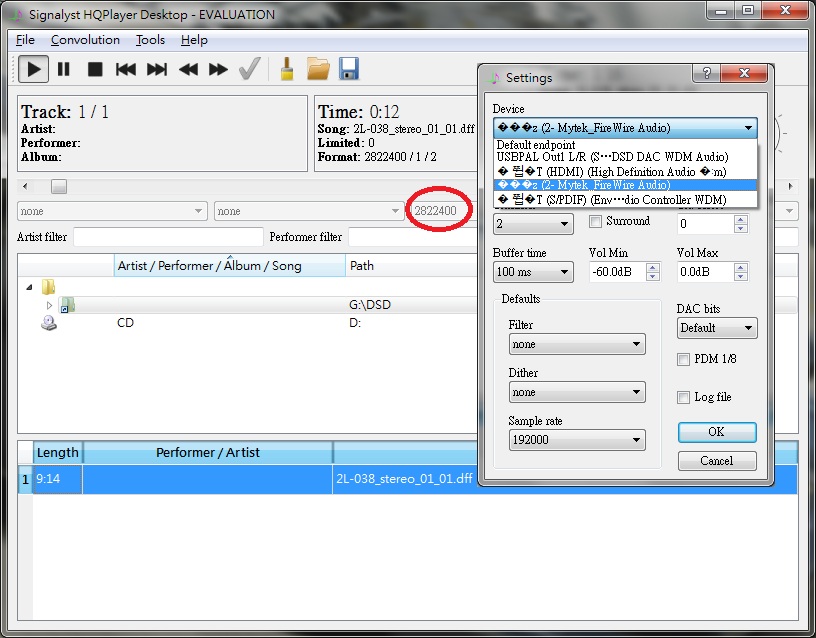Image resolution: width=816 pixels, height=638 pixels.
Task: Click the Performer / Artist playlist header
Action: click(x=208, y=453)
